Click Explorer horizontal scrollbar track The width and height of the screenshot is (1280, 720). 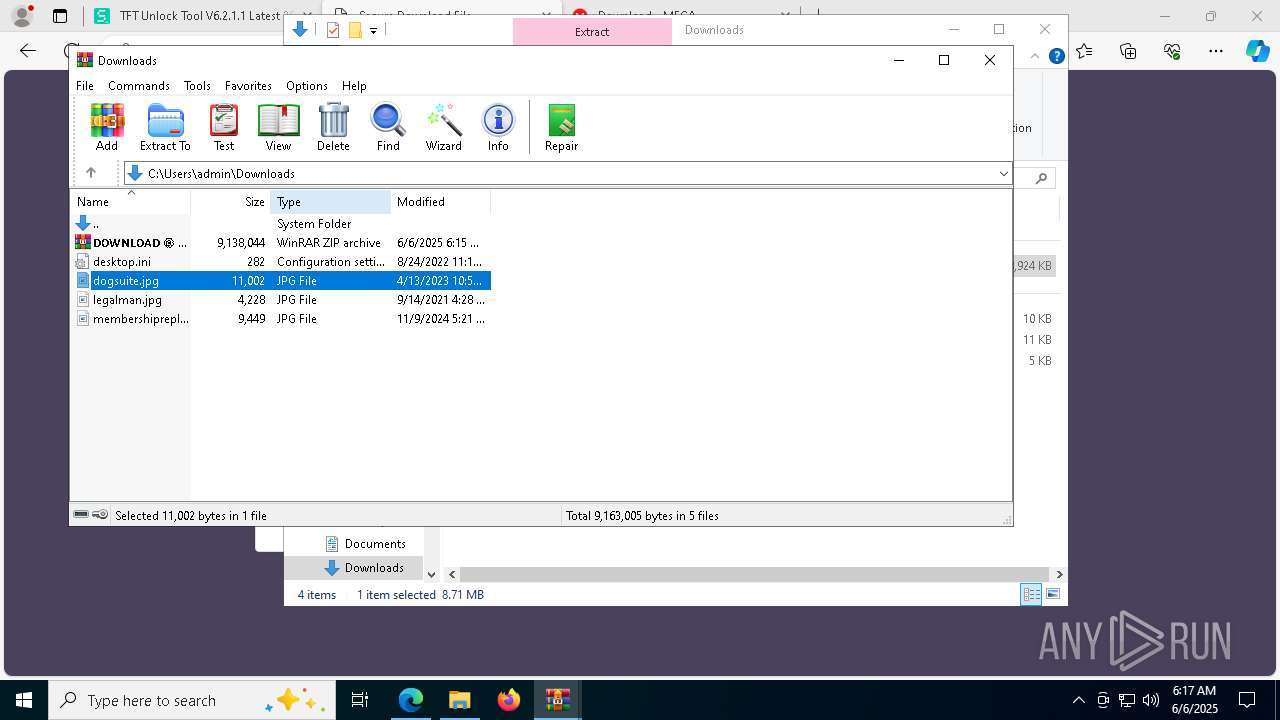[x=754, y=574]
